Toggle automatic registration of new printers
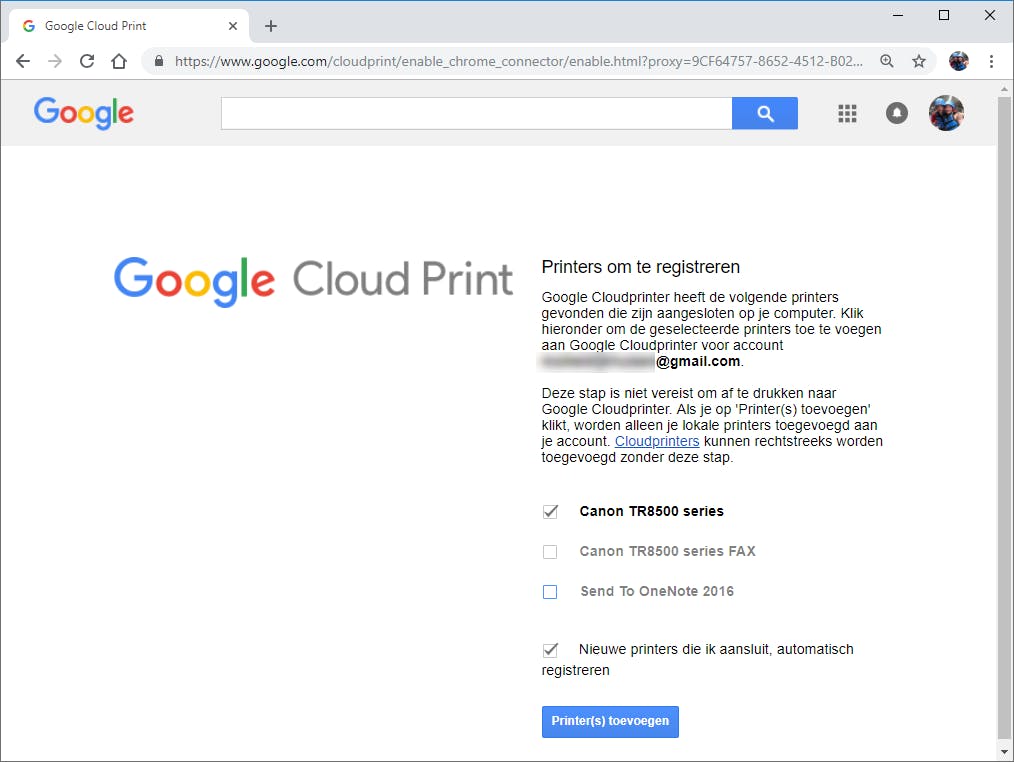 [x=550, y=649]
